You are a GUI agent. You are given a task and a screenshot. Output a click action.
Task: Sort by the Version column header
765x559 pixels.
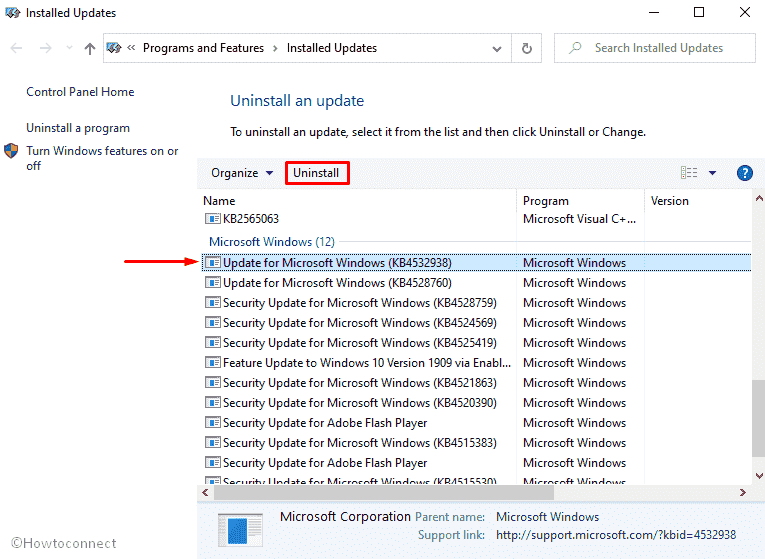point(669,201)
